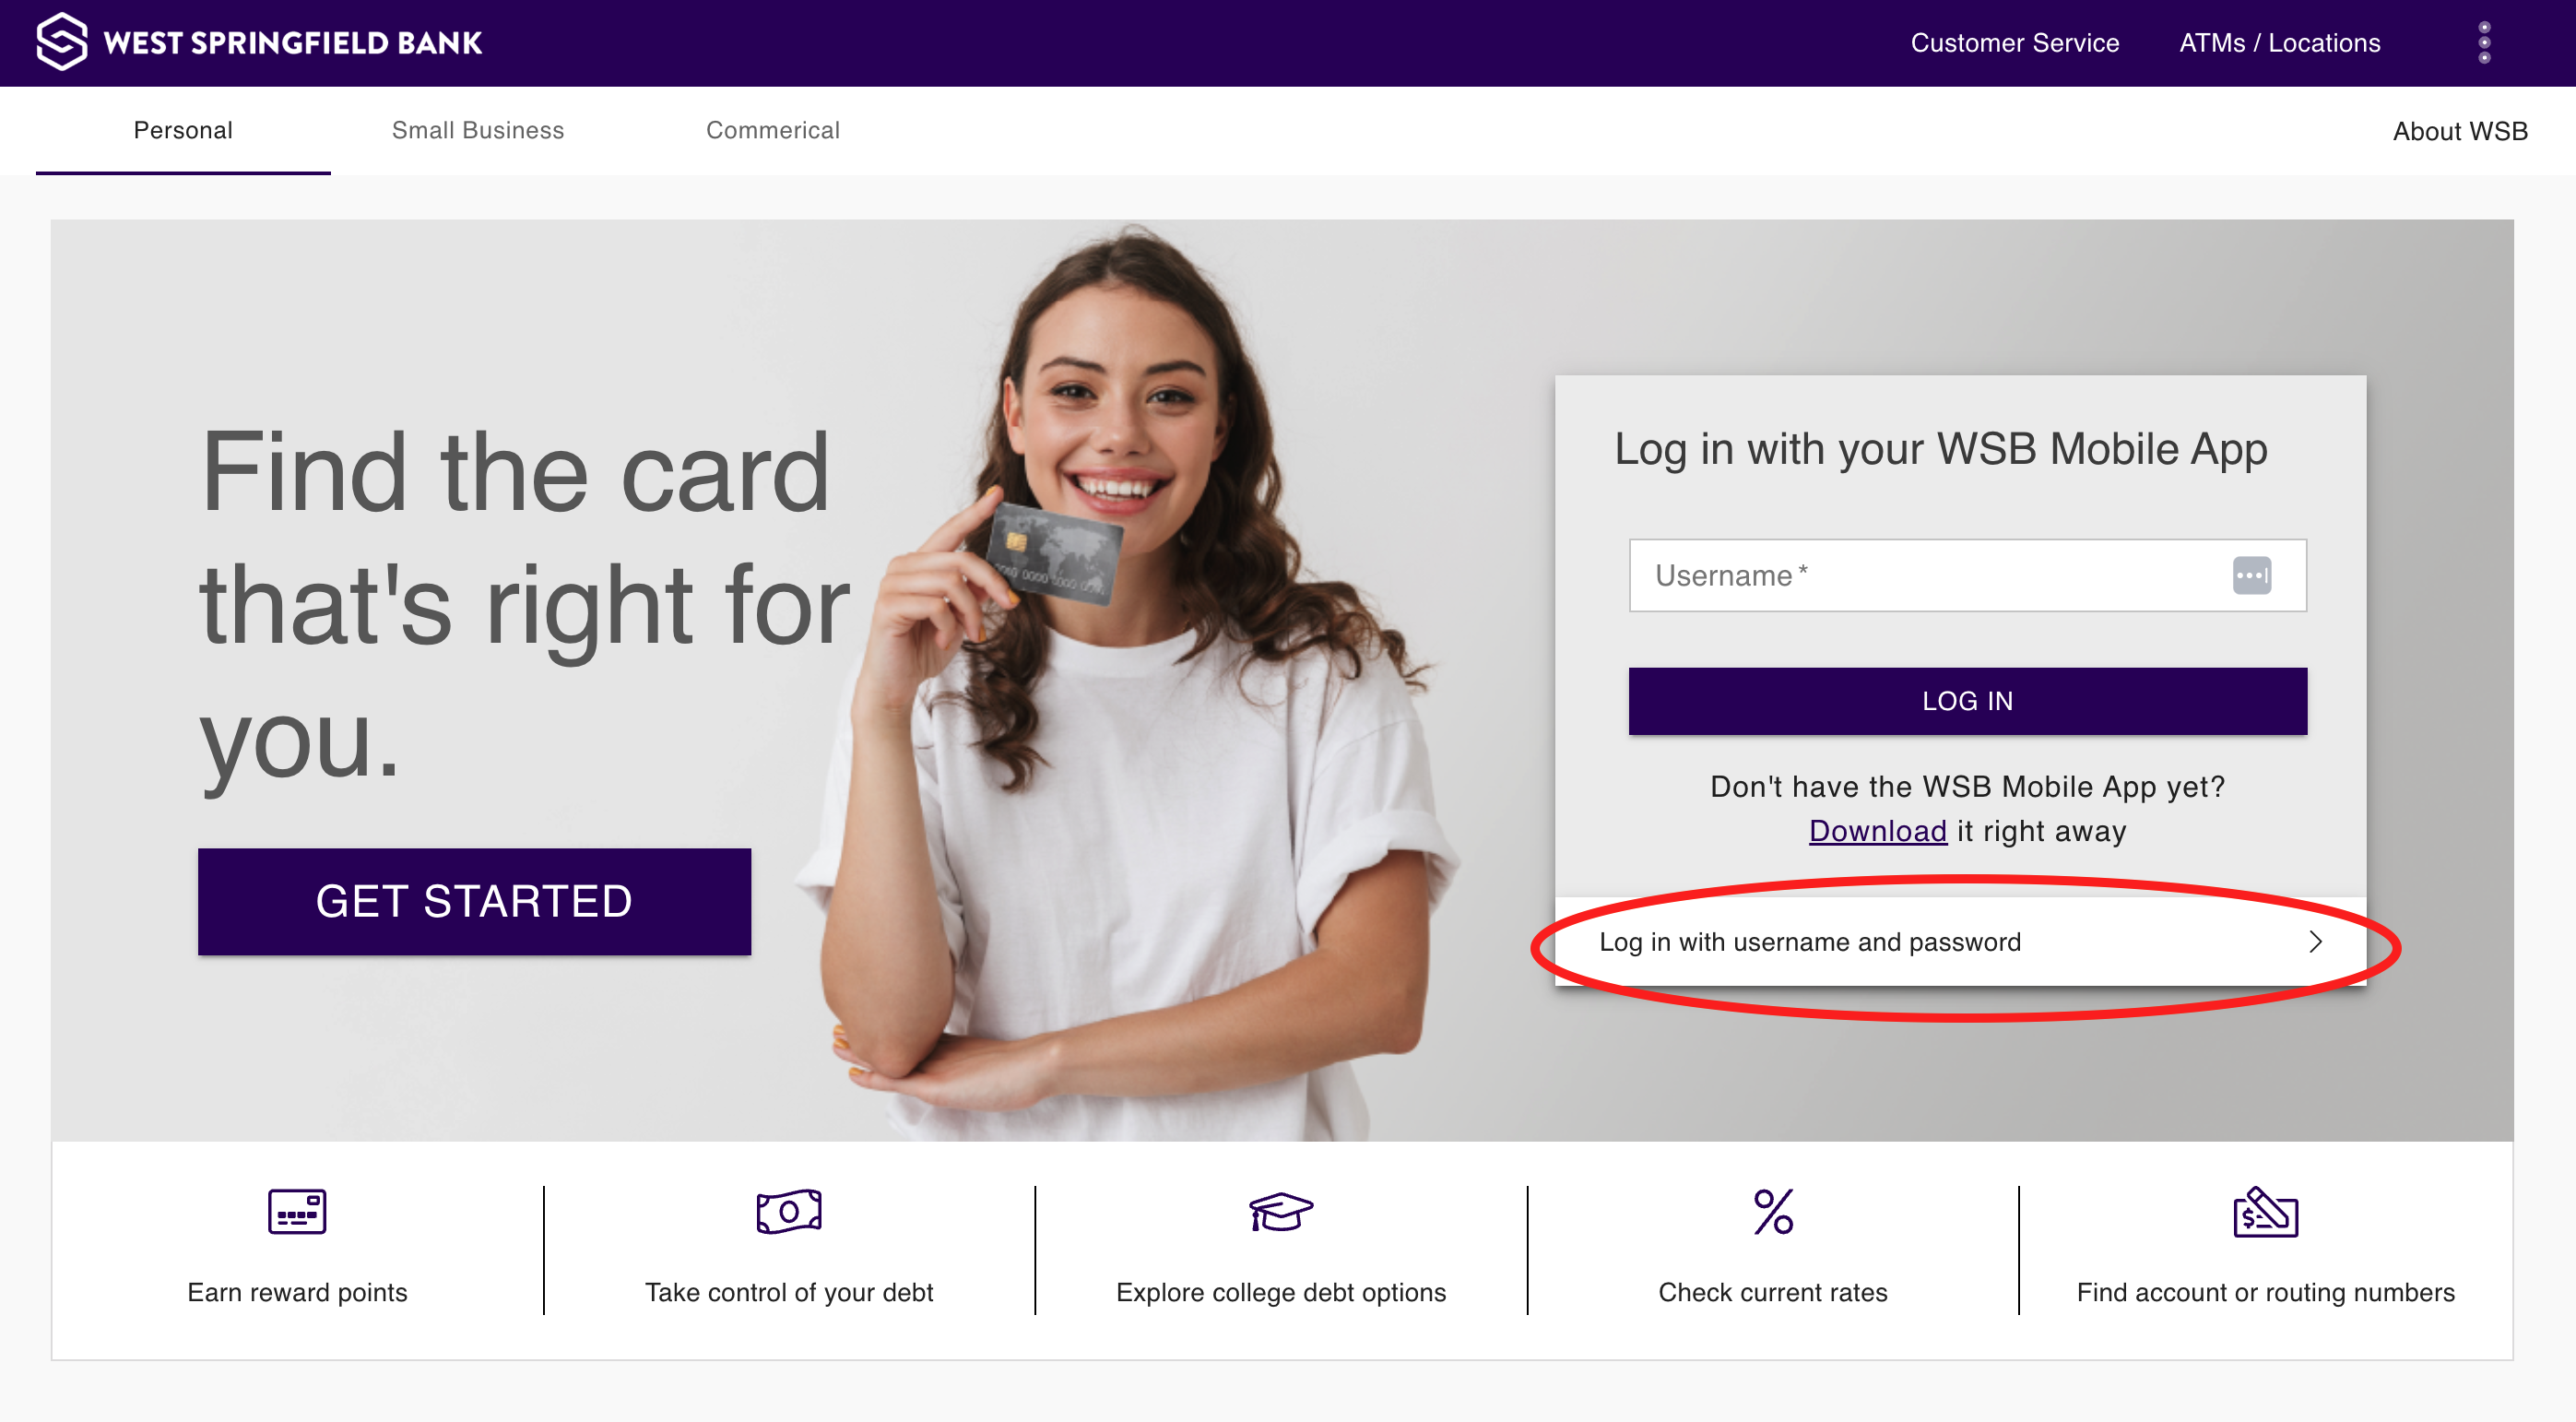
Task: Click the cash icon for debt control
Action: (789, 1211)
